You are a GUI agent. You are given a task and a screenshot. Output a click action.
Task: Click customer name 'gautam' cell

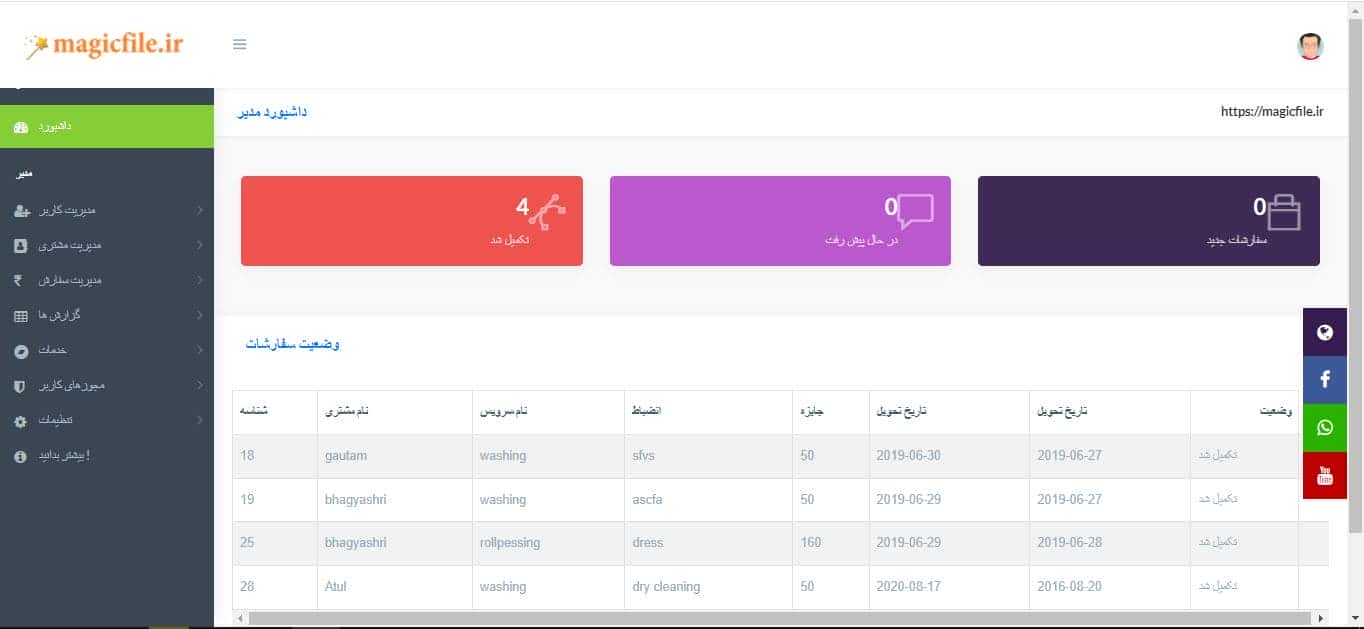pos(346,456)
